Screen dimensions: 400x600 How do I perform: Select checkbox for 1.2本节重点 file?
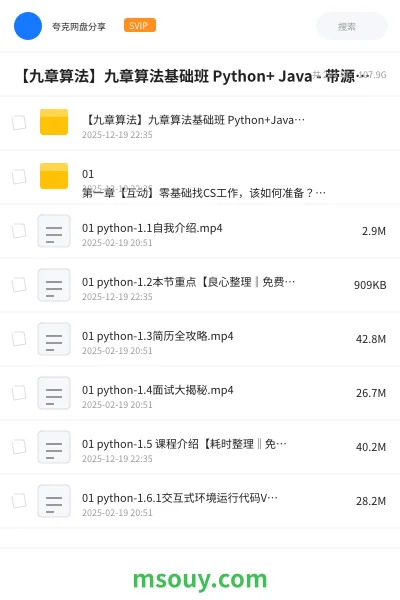(19, 285)
